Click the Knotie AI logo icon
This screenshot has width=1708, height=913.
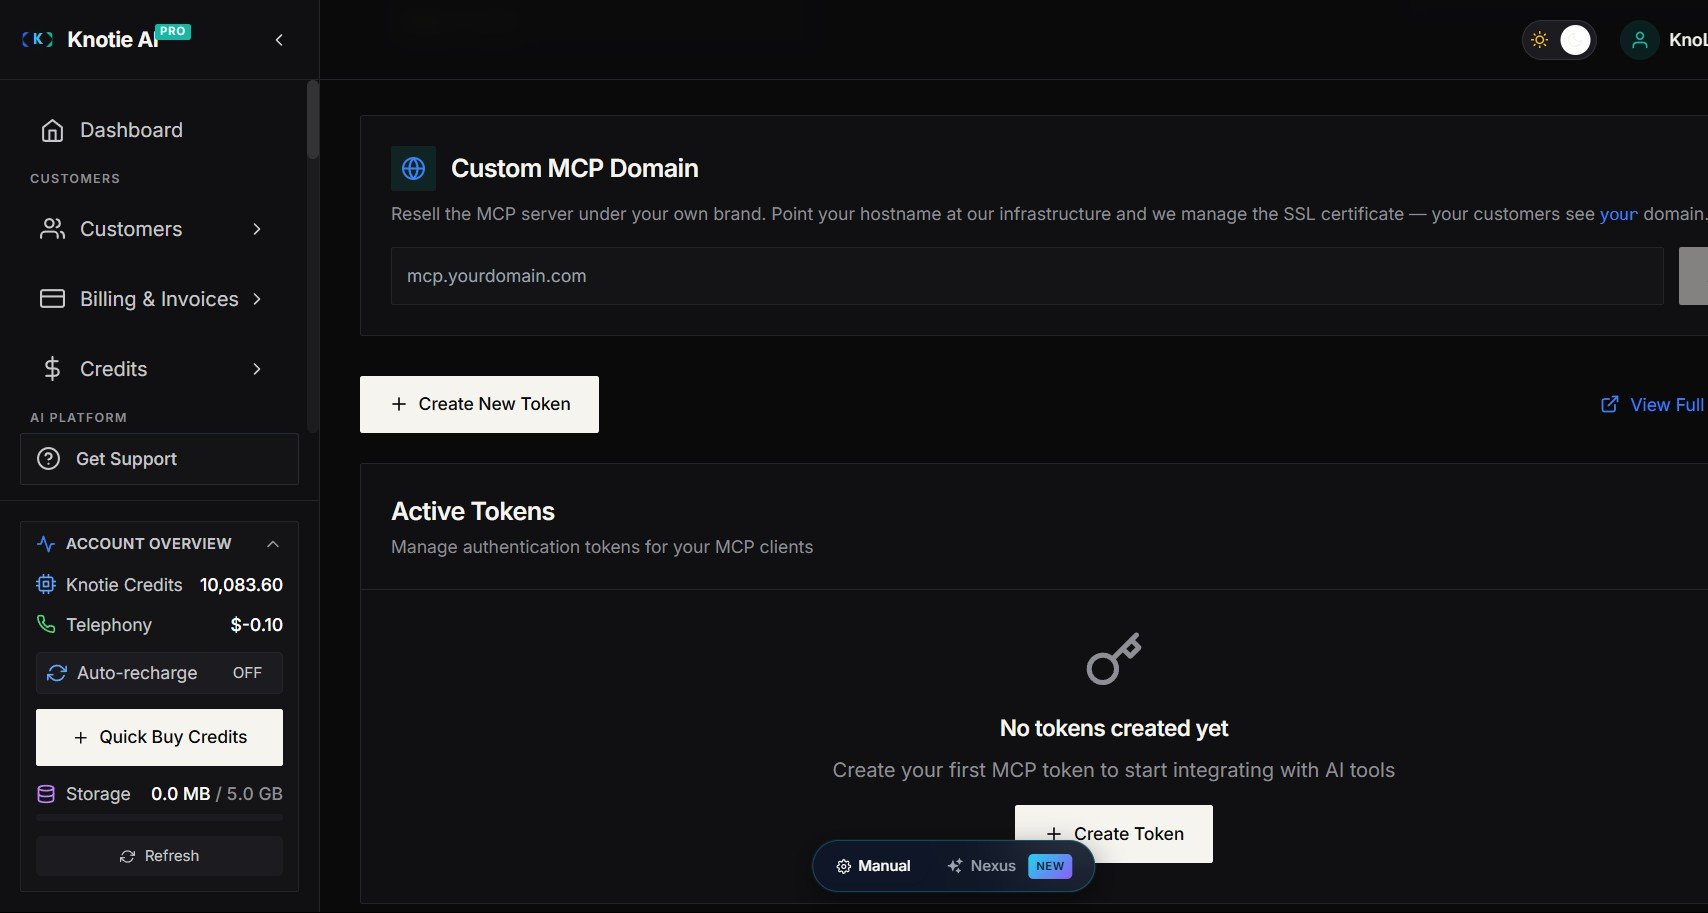pyautogui.click(x=37, y=39)
